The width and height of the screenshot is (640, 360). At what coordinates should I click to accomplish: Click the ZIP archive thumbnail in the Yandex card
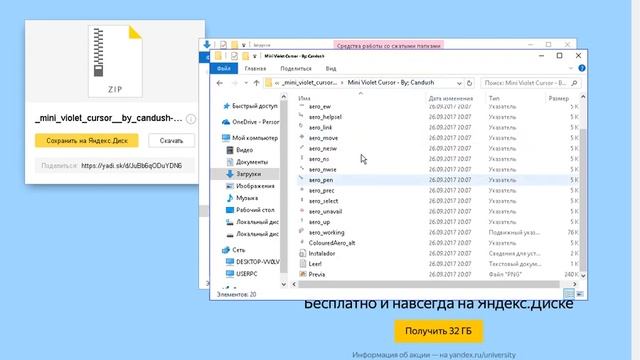pyautogui.click(x=115, y=61)
